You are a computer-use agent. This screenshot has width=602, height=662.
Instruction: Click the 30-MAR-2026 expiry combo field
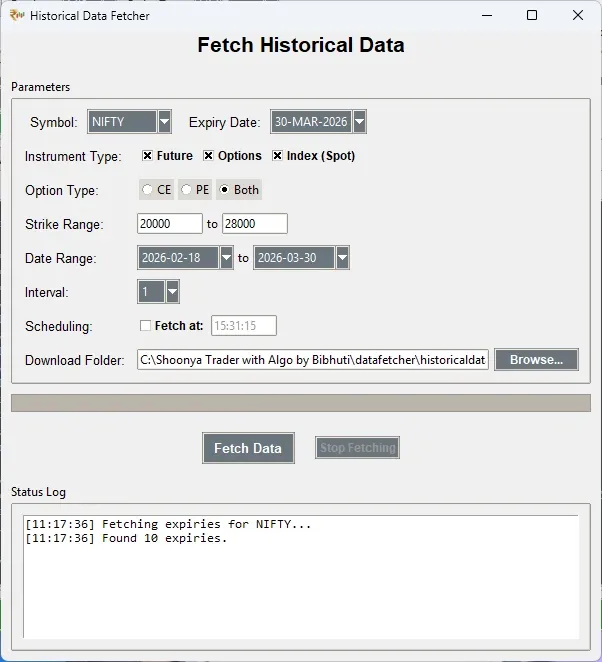pos(311,122)
